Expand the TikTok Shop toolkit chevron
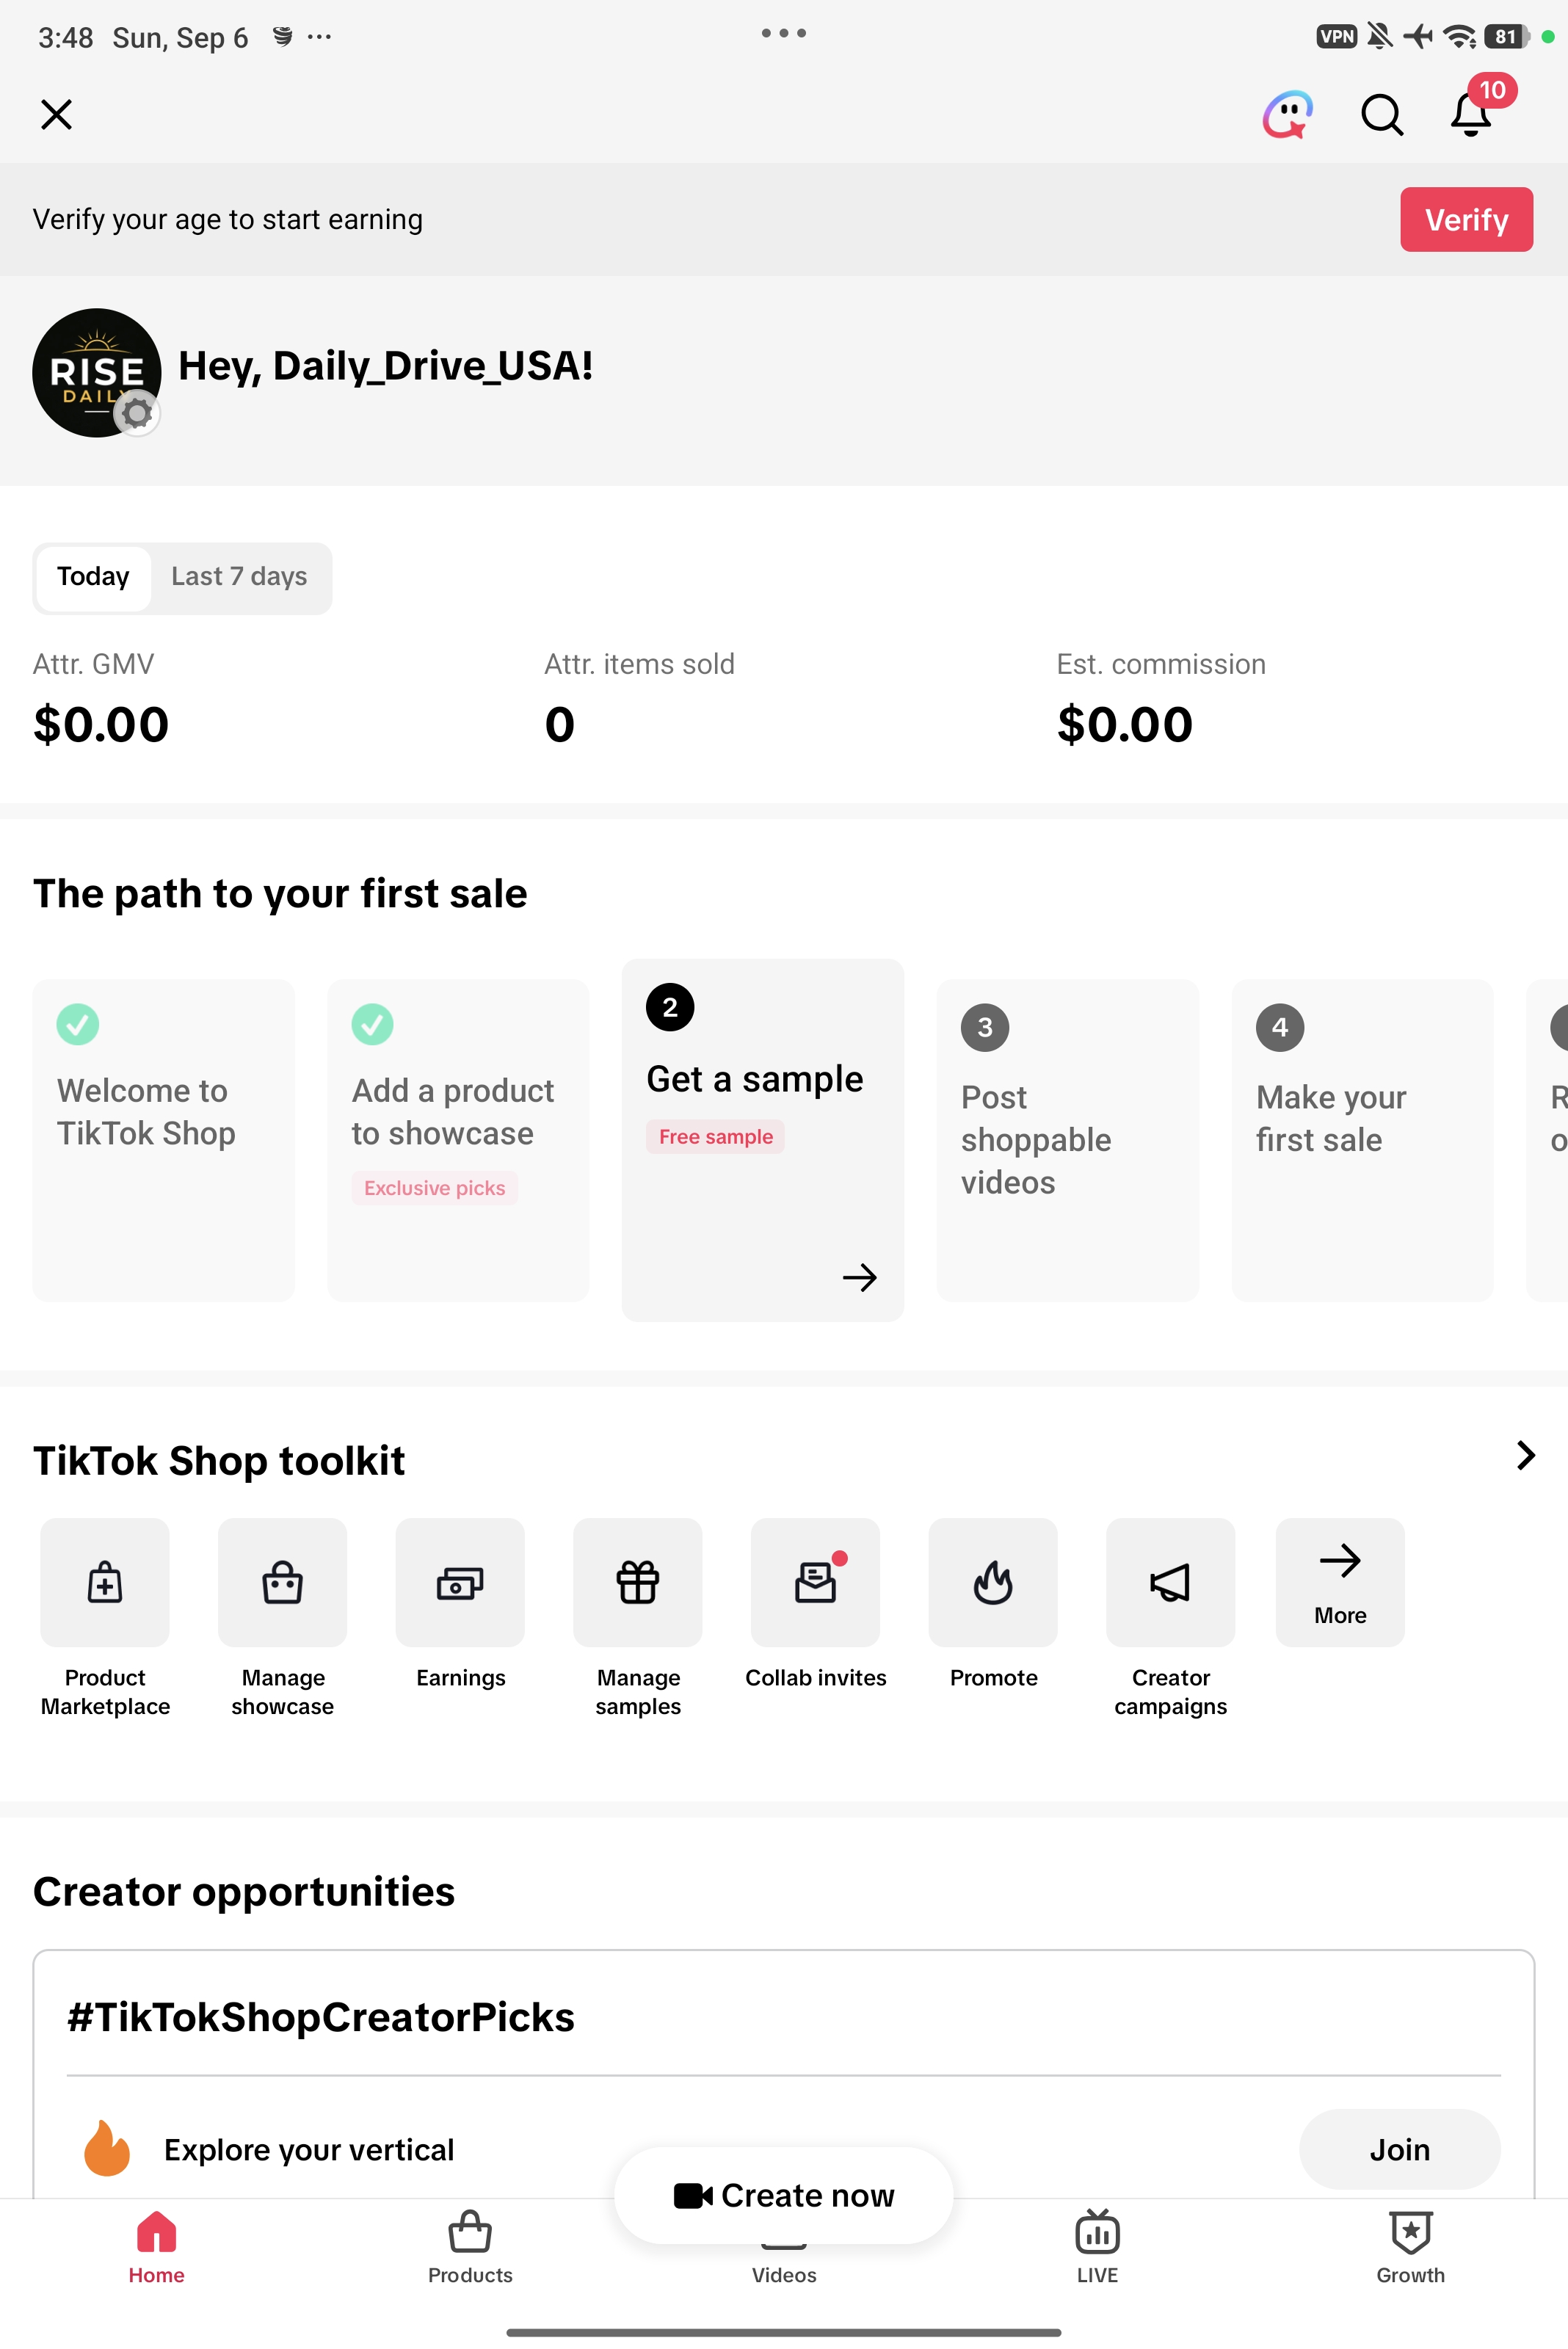This screenshot has height=2349, width=1568. point(1525,1455)
